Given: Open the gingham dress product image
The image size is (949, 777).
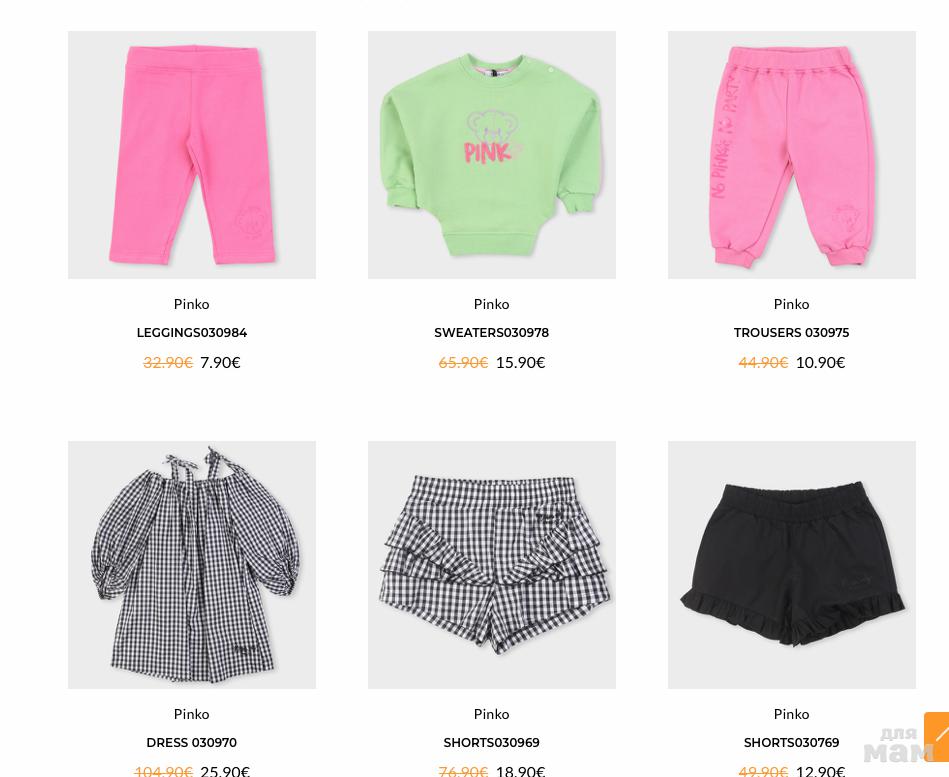Looking at the screenshot, I should pos(192,565).
